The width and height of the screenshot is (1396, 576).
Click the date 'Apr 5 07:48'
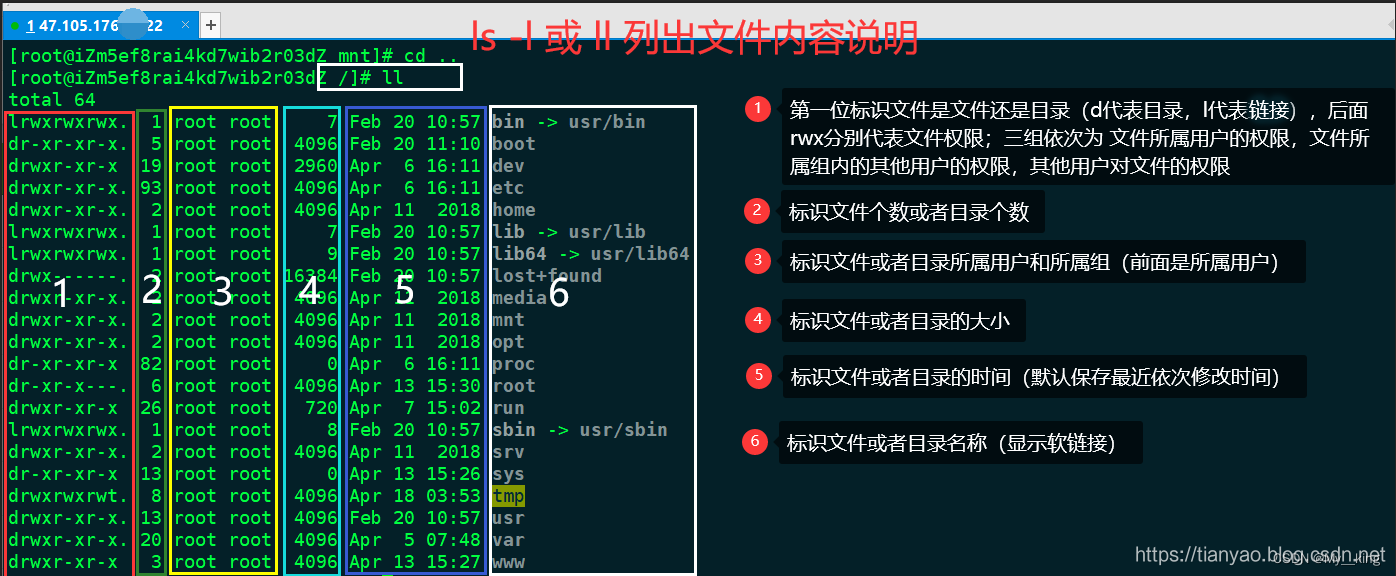click(x=415, y=540)
